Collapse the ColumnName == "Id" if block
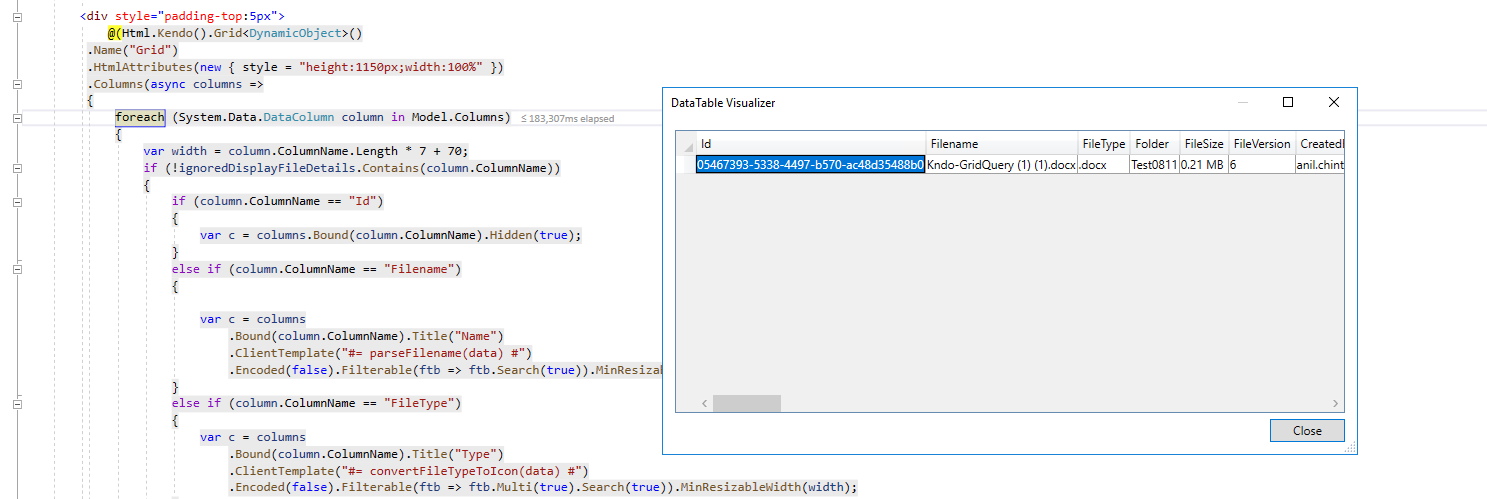Screen dimensions: 1487x499 17,202
